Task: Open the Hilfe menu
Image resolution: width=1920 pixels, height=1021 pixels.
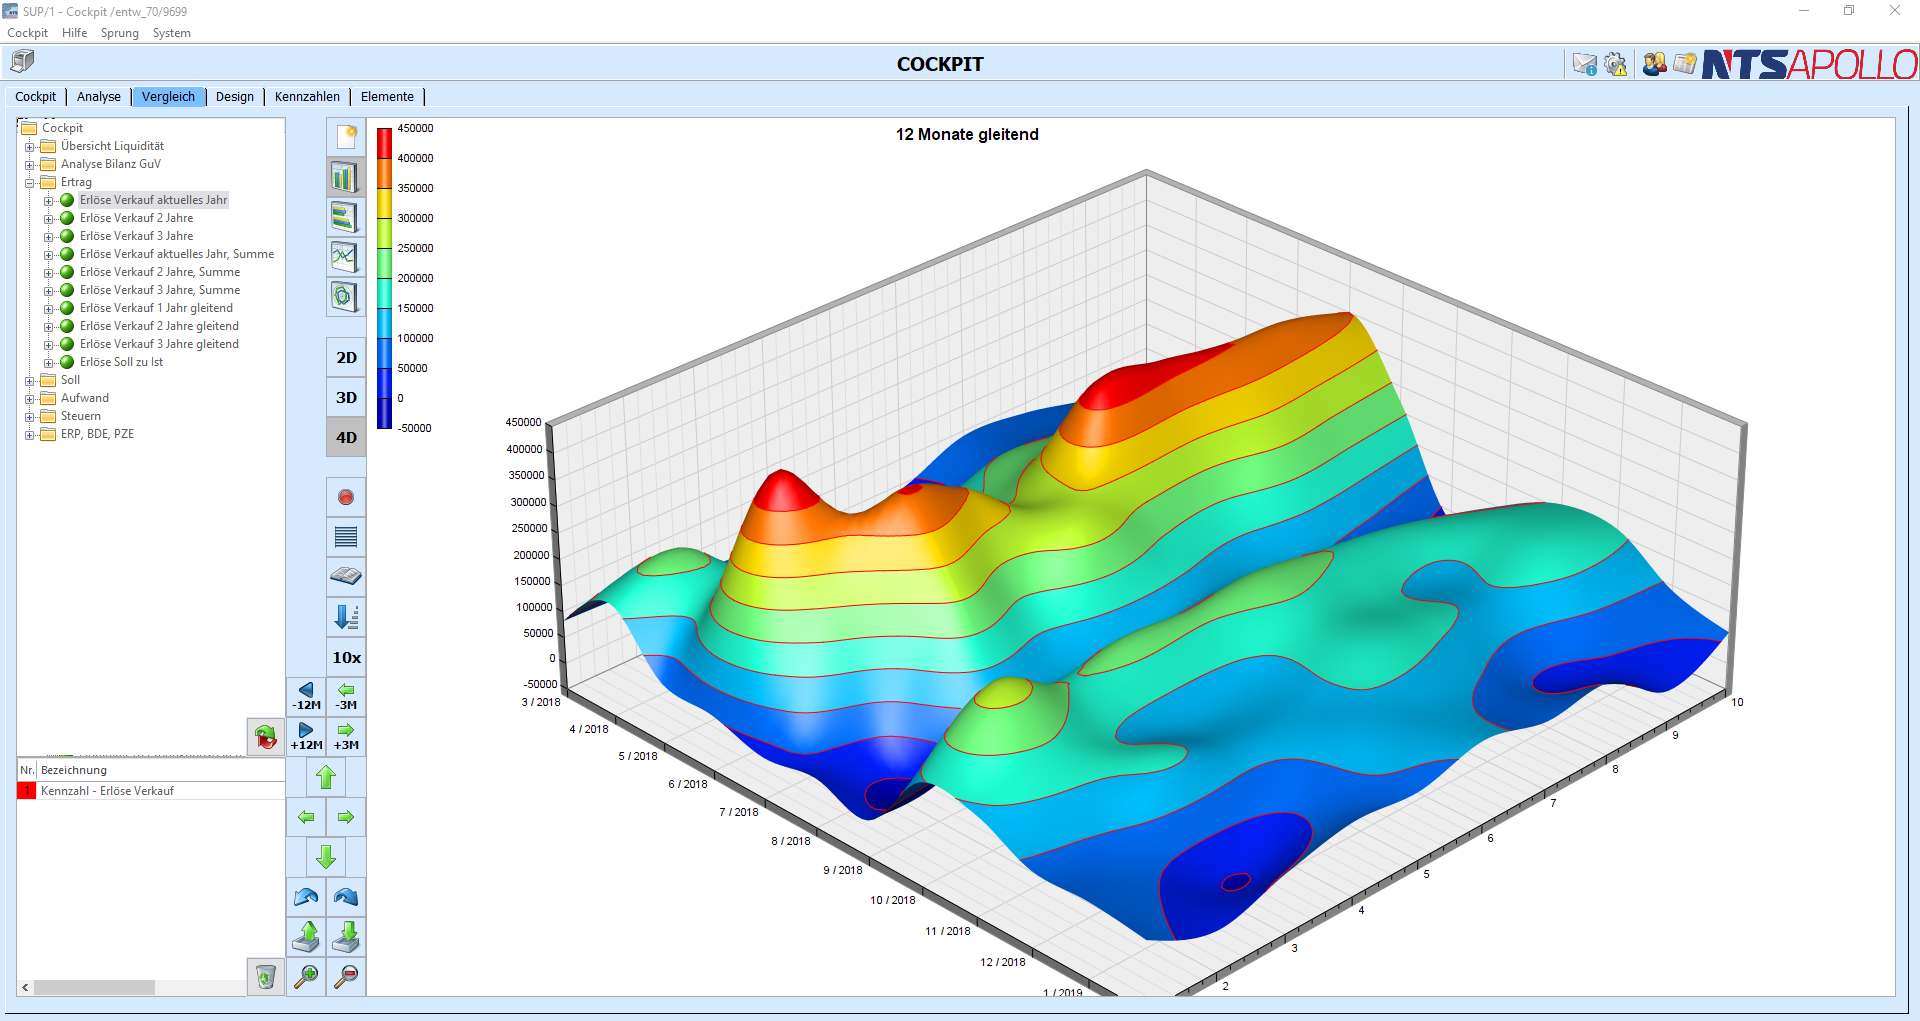Action: 74,33
